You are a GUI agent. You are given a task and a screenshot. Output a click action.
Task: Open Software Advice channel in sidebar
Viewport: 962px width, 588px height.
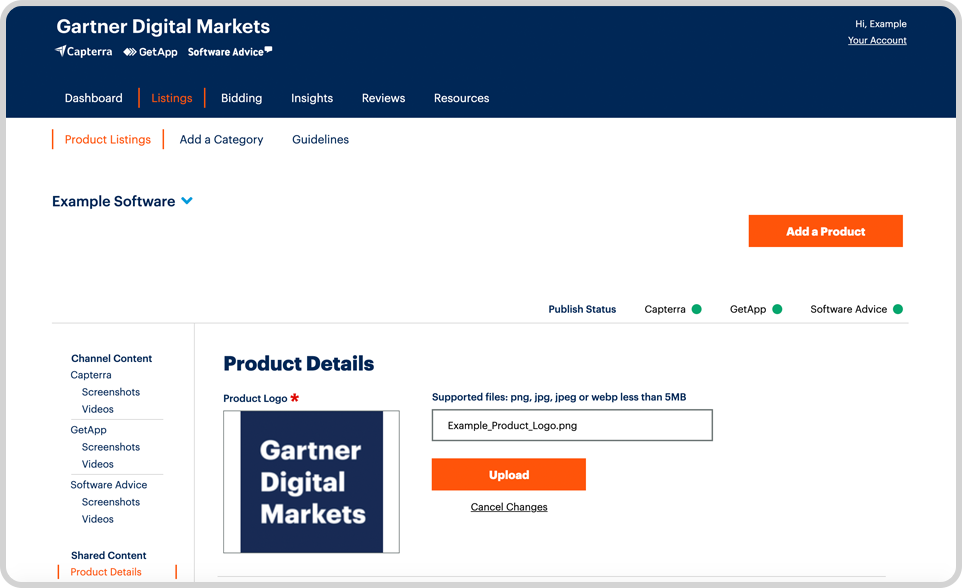[x=109, y=485]
